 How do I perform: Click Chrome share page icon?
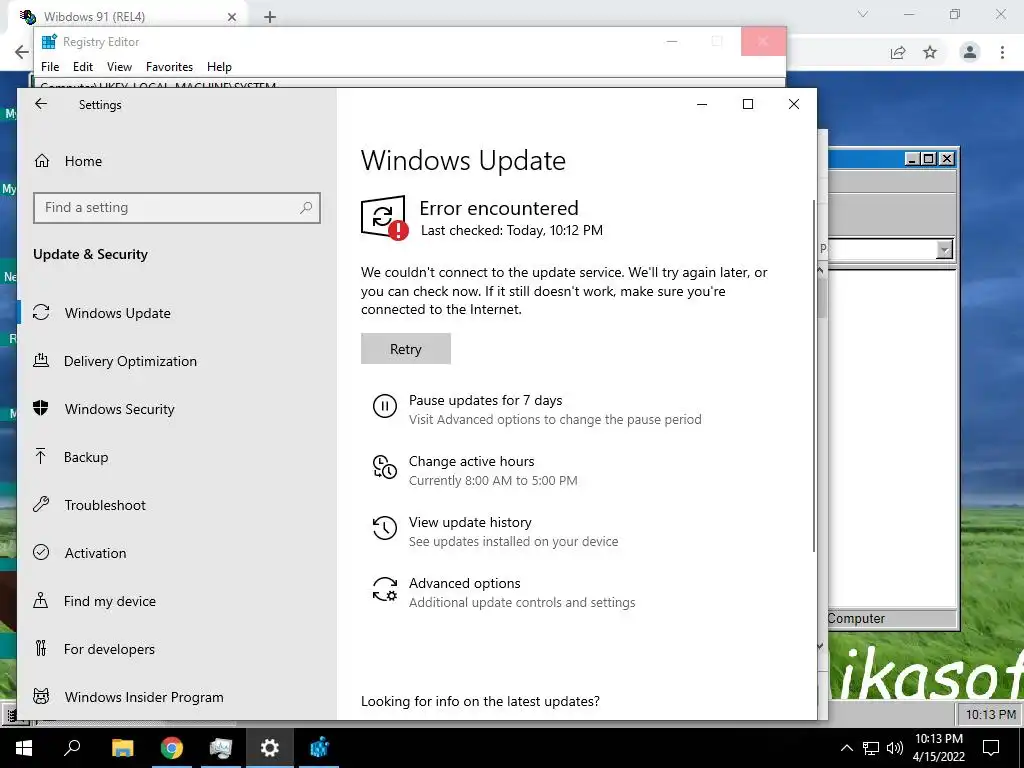(x=898, y=52)
